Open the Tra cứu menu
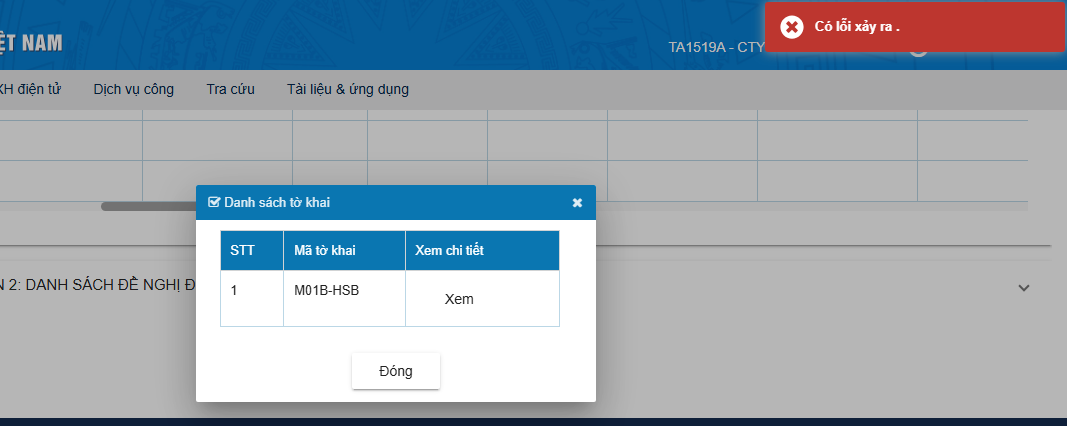Viewport: 1067px width, 426px height. tap(230, 89)
